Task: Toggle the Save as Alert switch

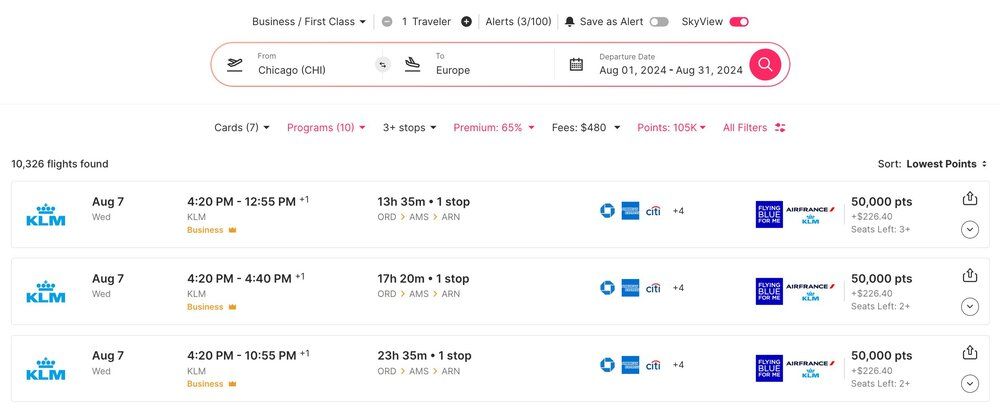Action: [x=659, y=21]
